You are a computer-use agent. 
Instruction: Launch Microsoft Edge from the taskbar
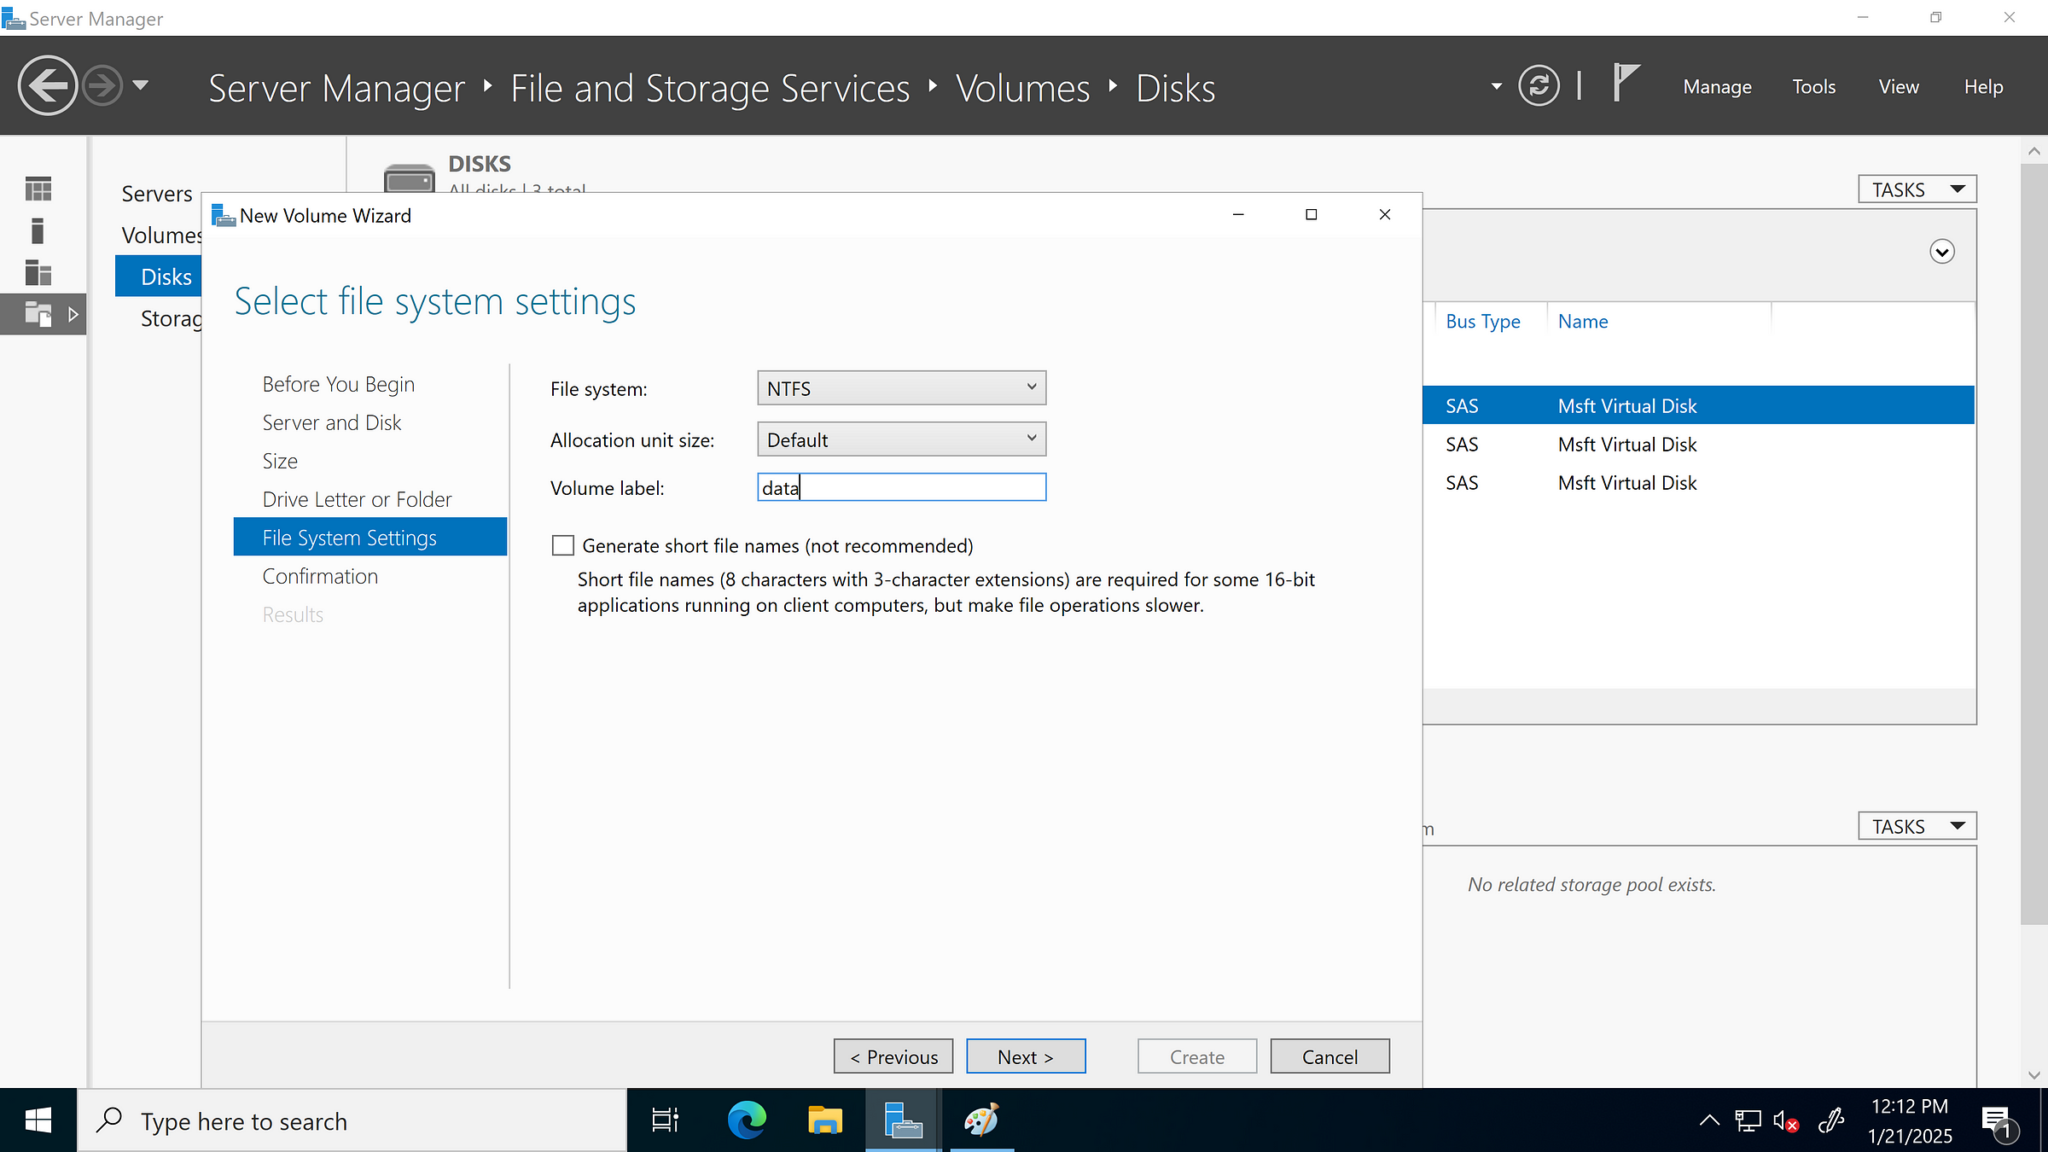[745, 1120]
